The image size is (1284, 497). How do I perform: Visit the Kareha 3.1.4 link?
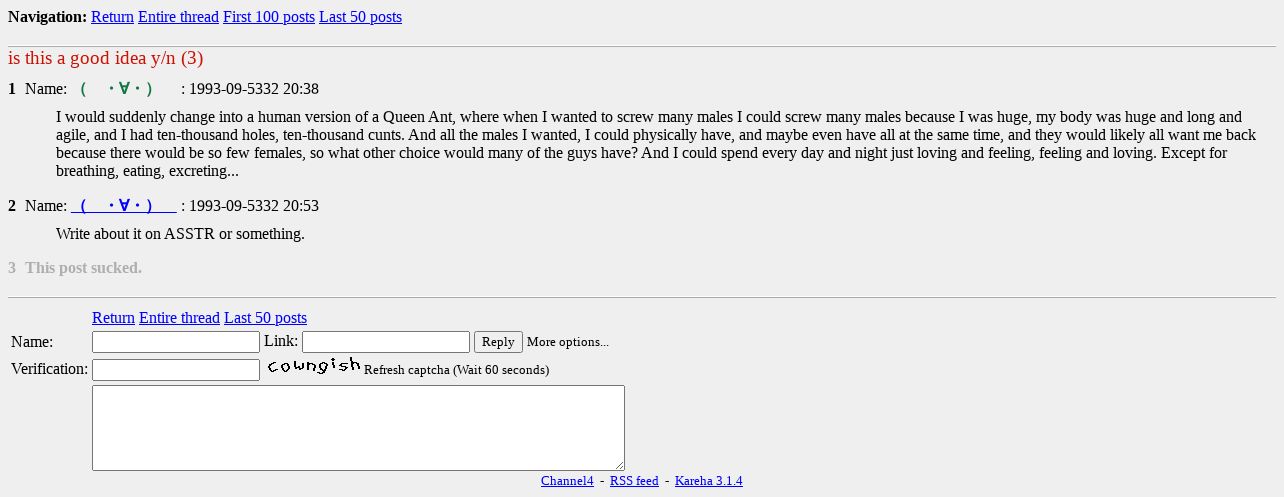tap(708, 481)
